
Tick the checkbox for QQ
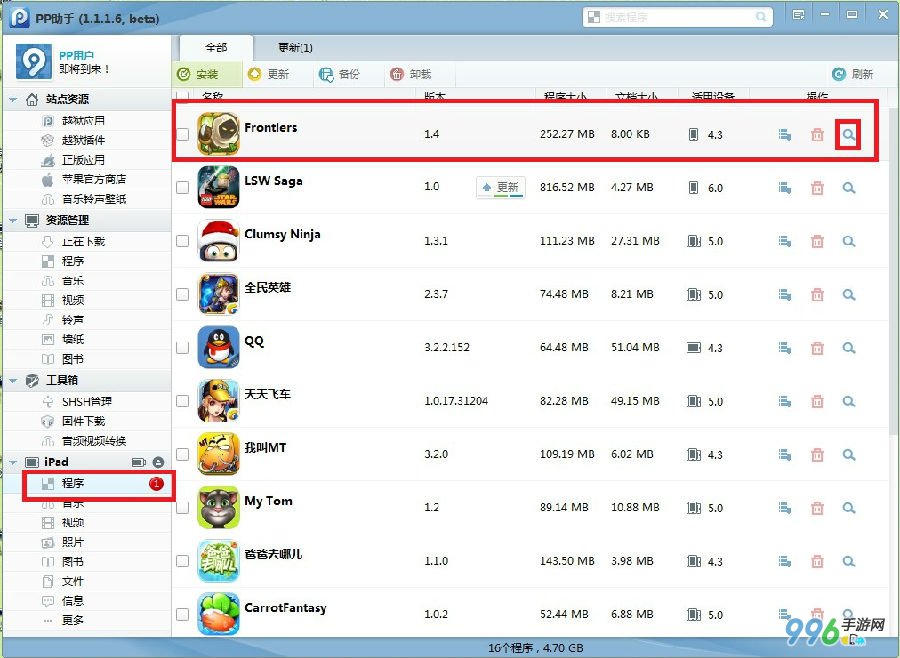click(x=183, y=347)
